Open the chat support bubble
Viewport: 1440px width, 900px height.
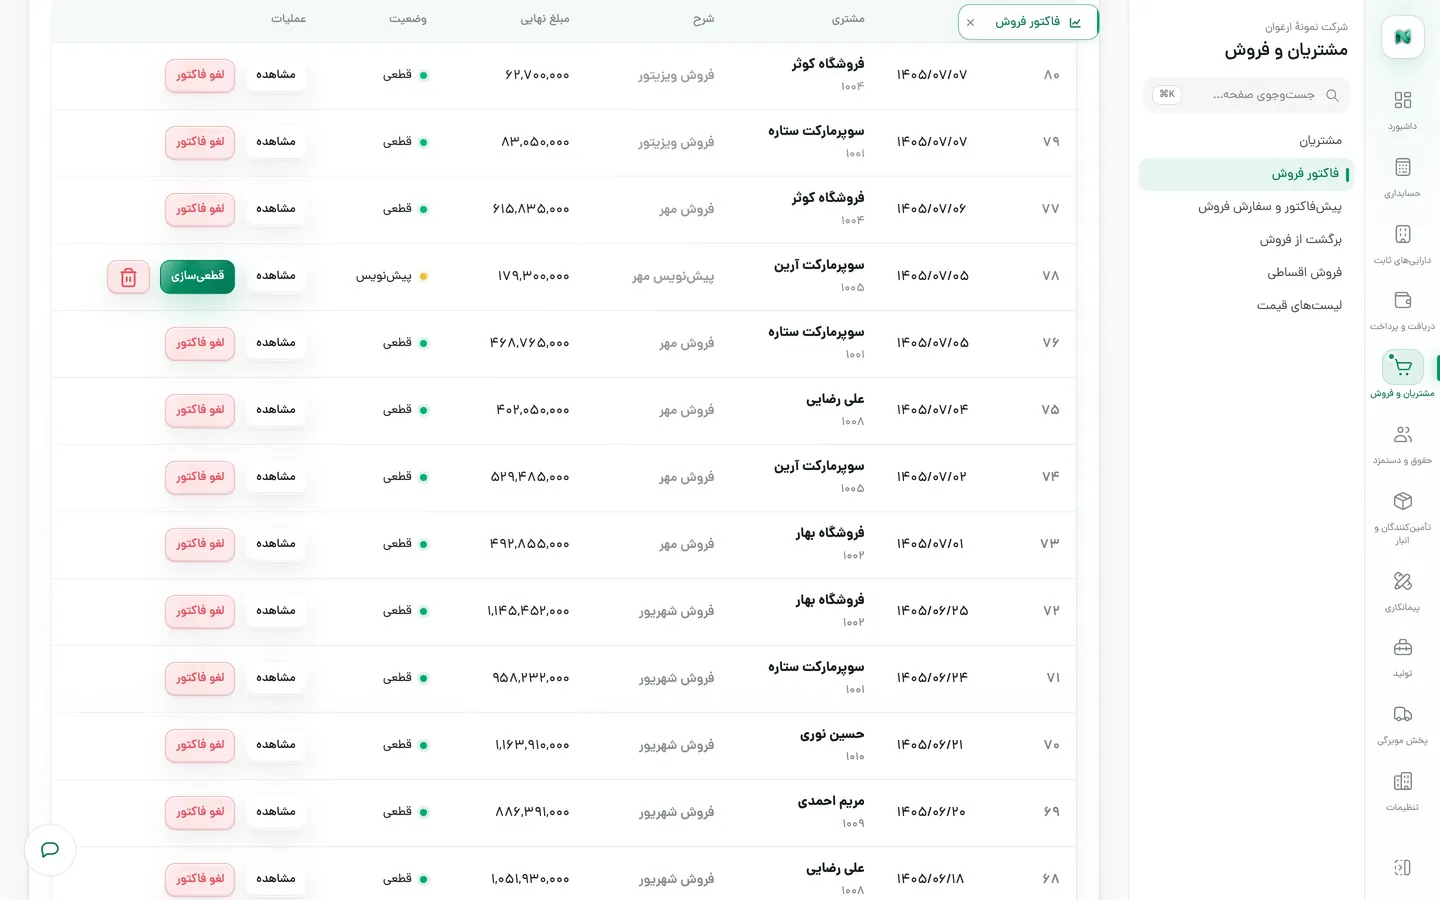pos(50,850)
